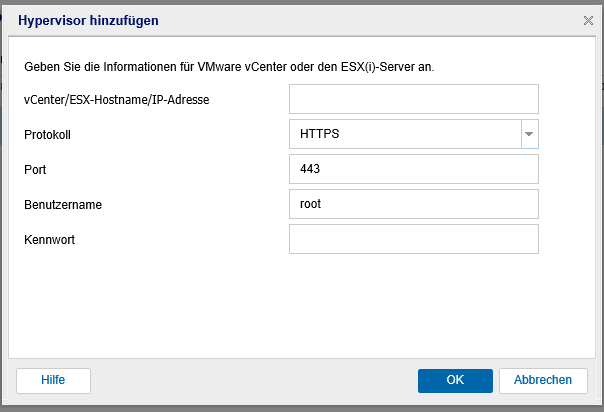This screenshot has width=604, height=412.
Task: Click the VMware vCenter instruction sentence
Action: 229,67
